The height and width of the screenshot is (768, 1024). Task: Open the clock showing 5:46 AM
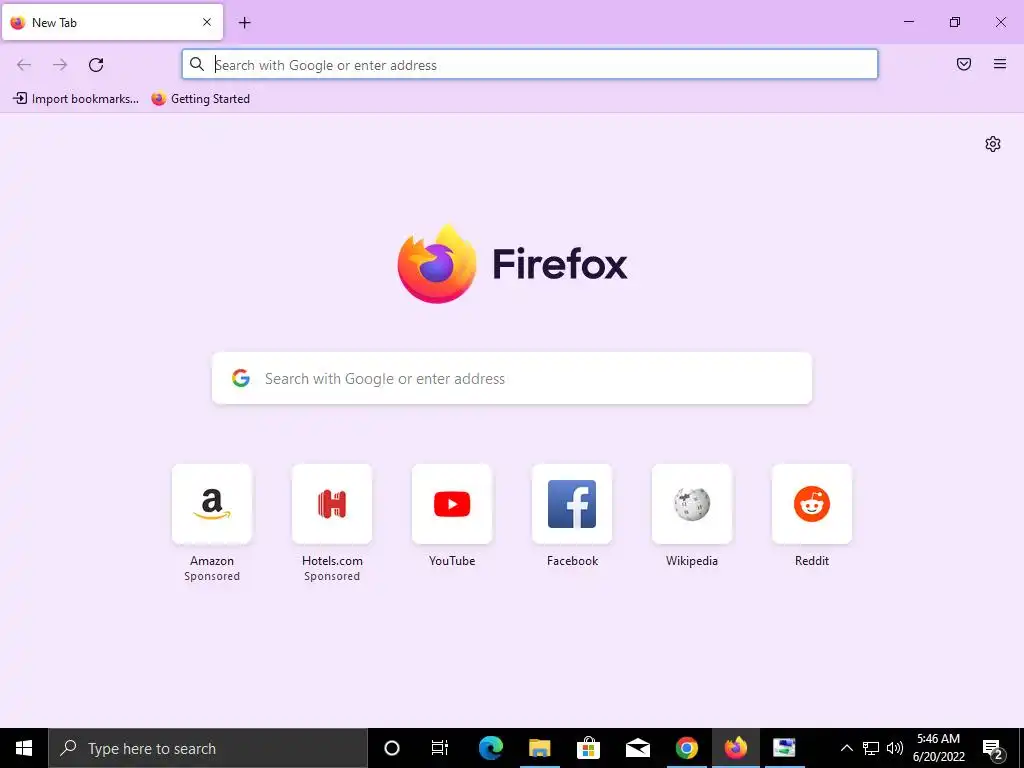[938, 748]
